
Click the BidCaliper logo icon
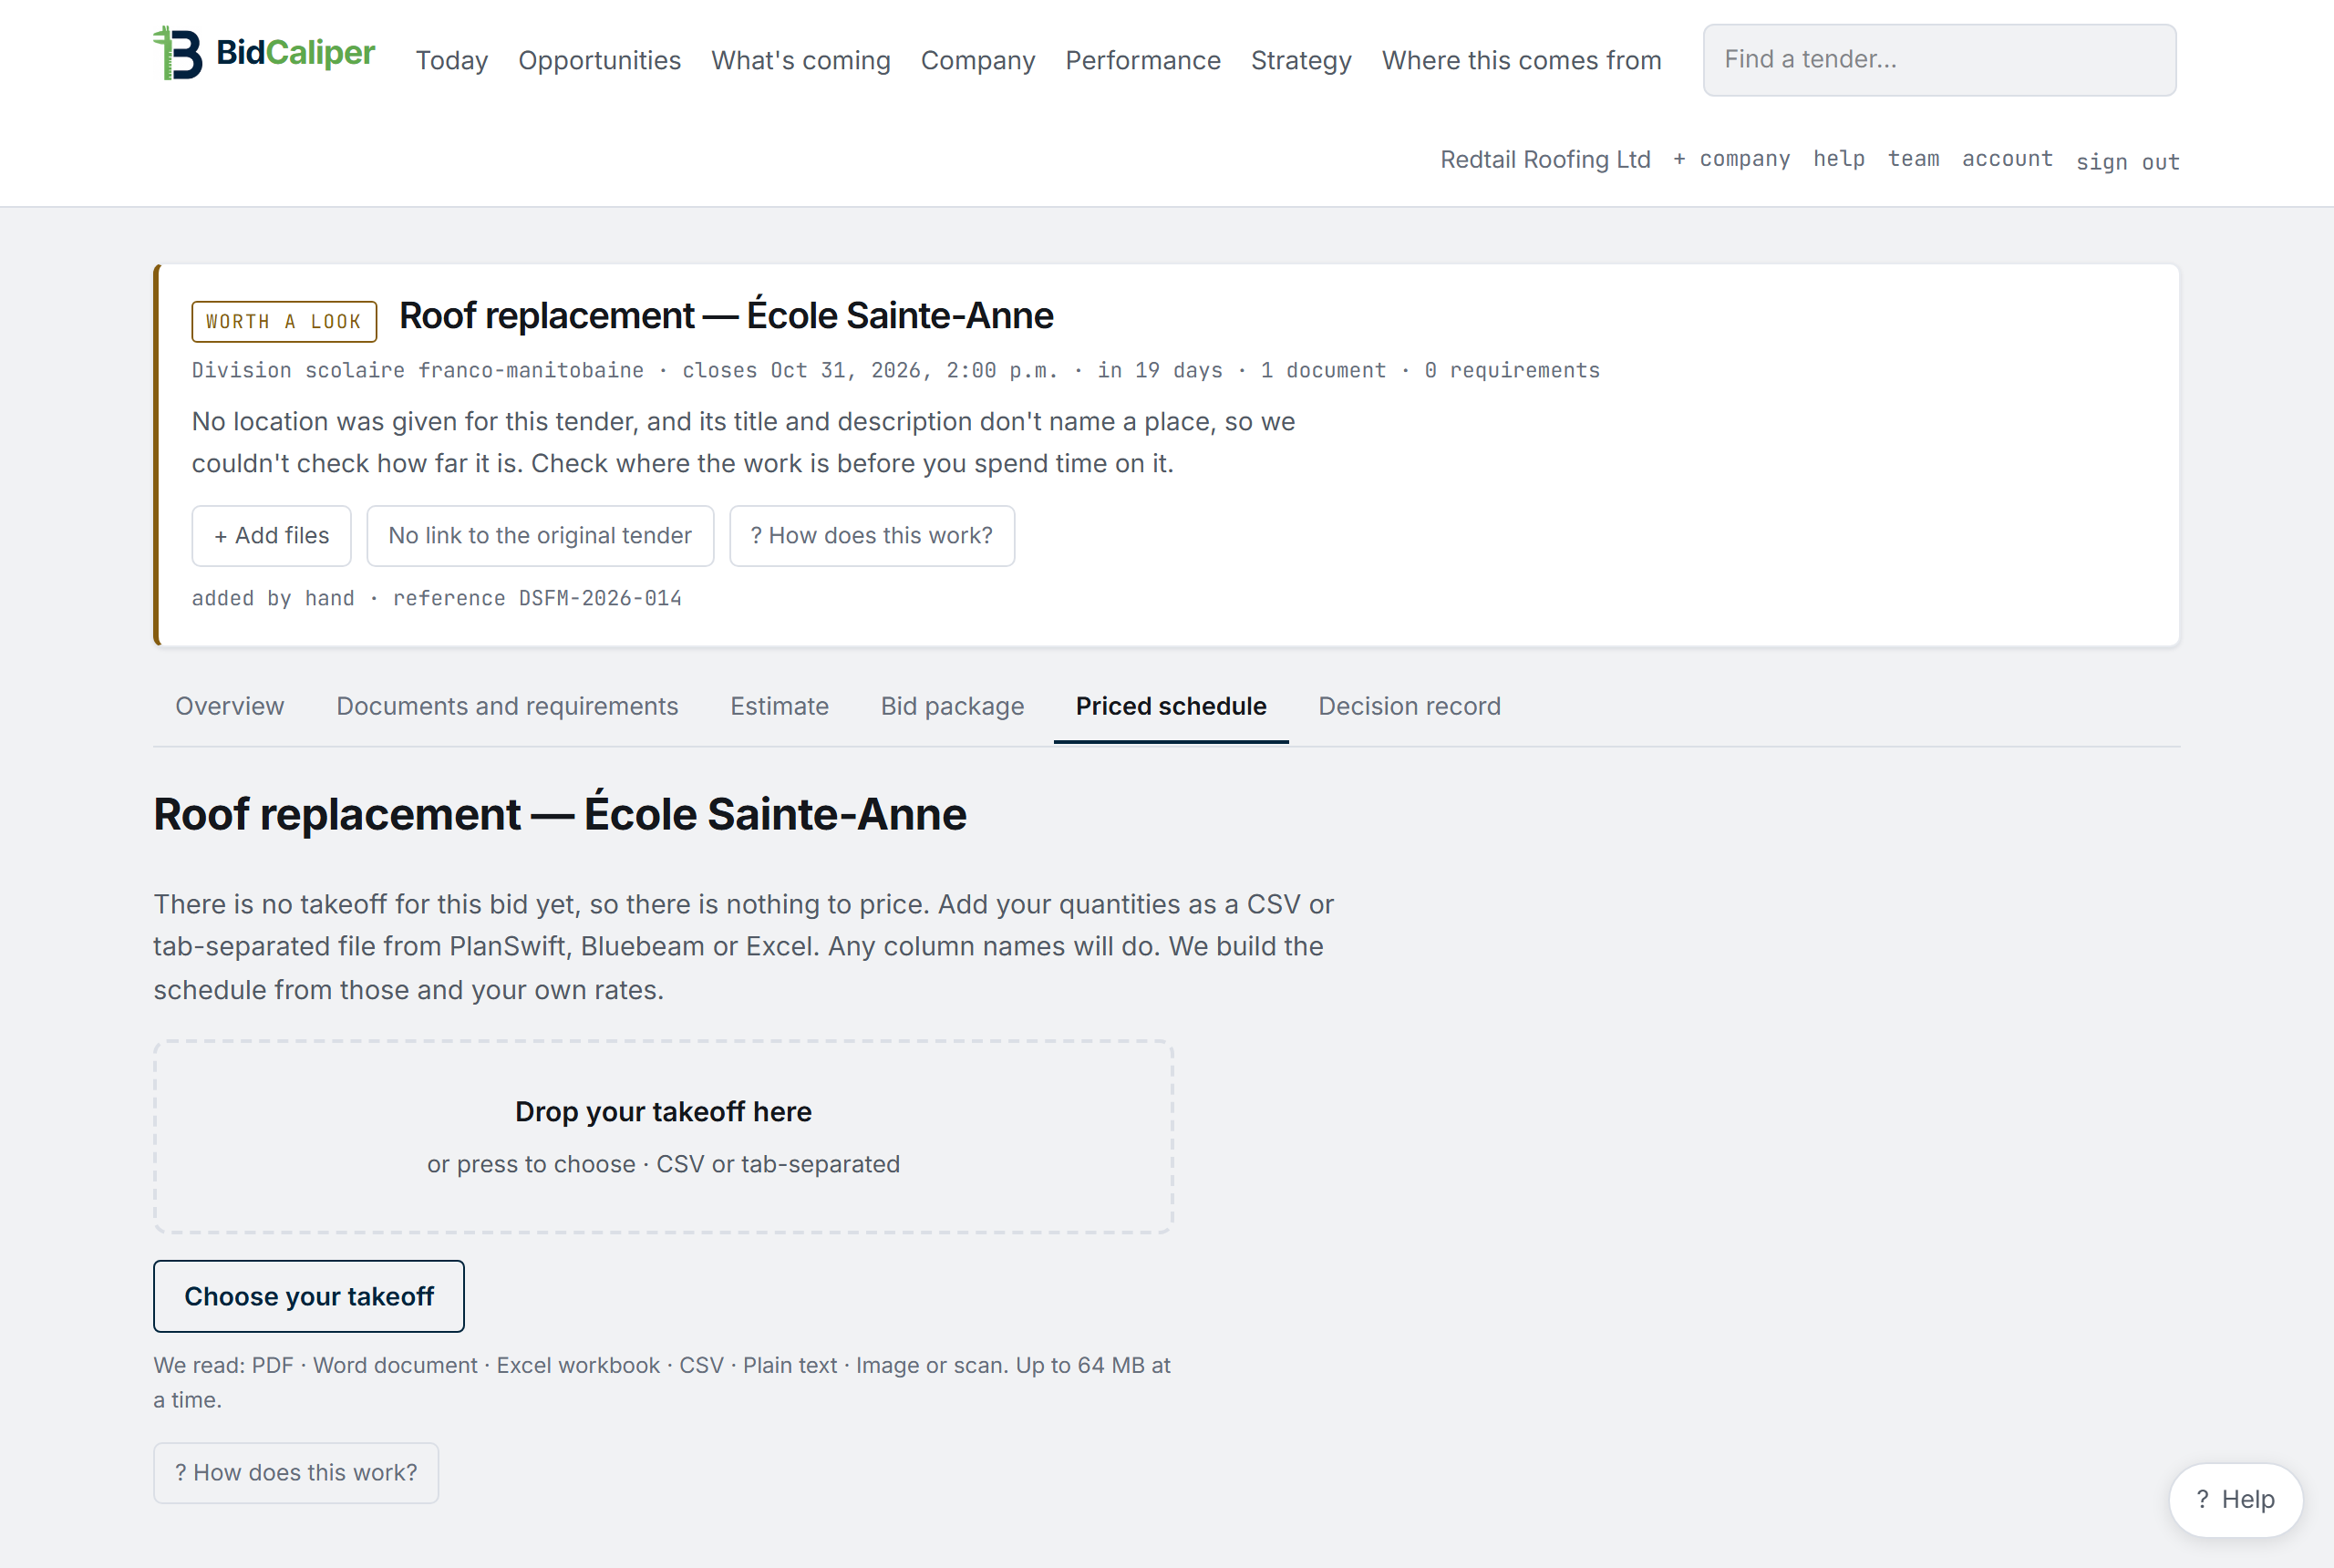click(x=178, y=52)
